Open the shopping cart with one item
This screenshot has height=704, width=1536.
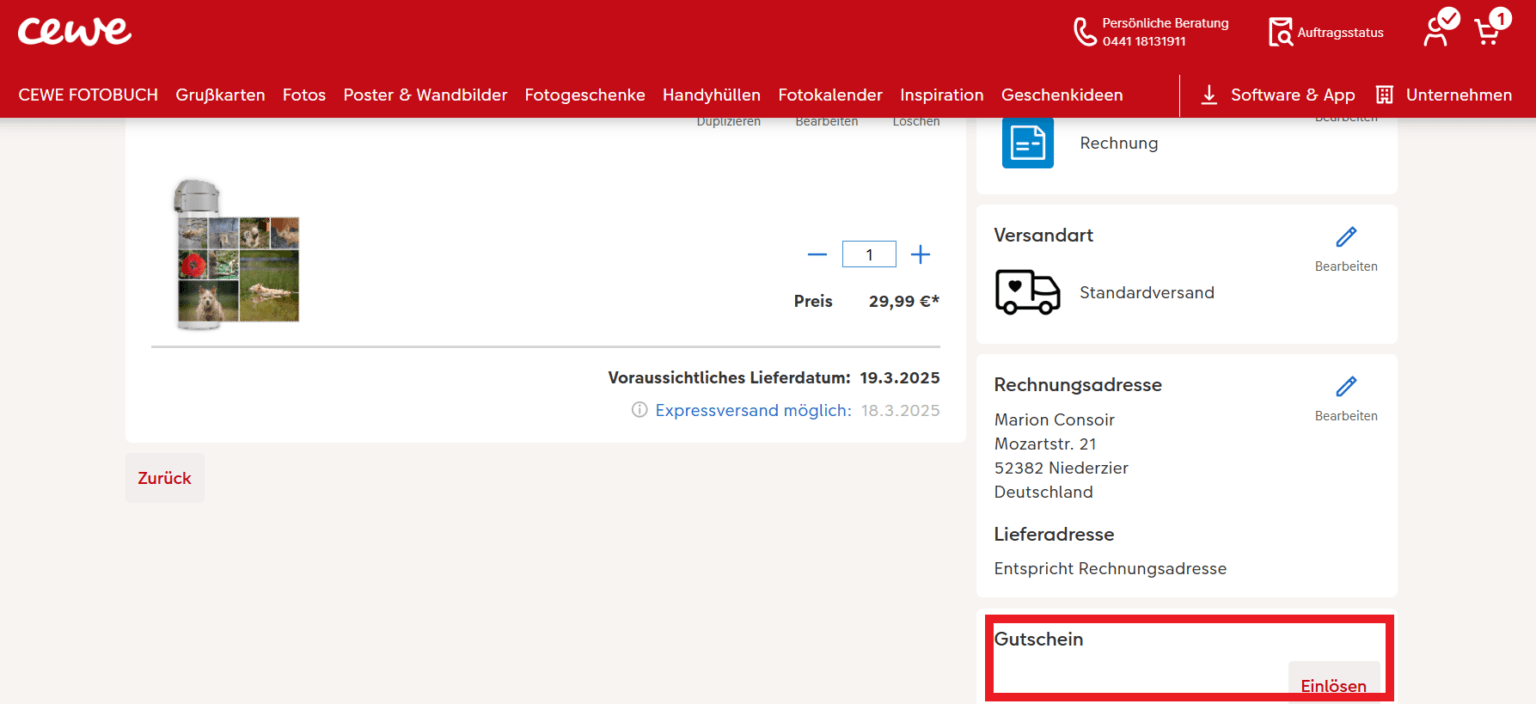[1489, 31]
